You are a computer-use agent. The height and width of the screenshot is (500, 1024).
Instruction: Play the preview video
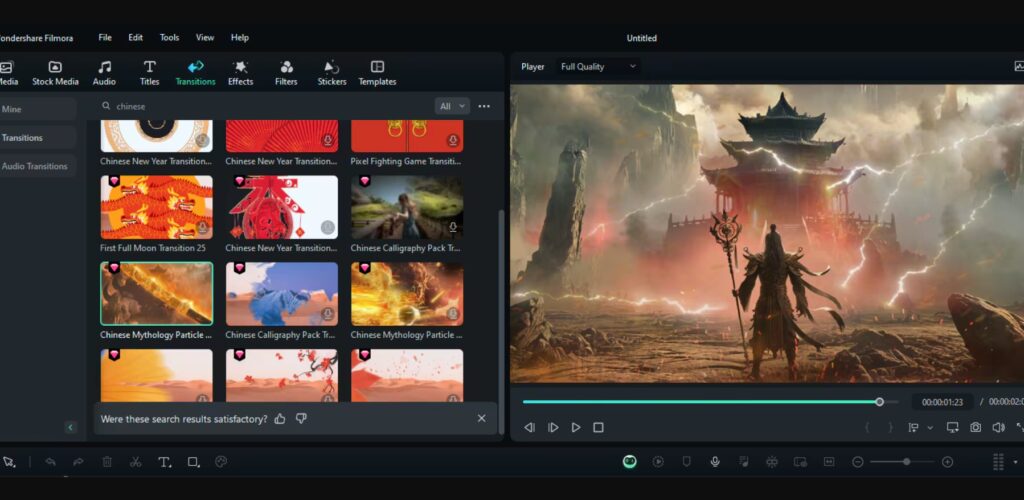point(576,428)
